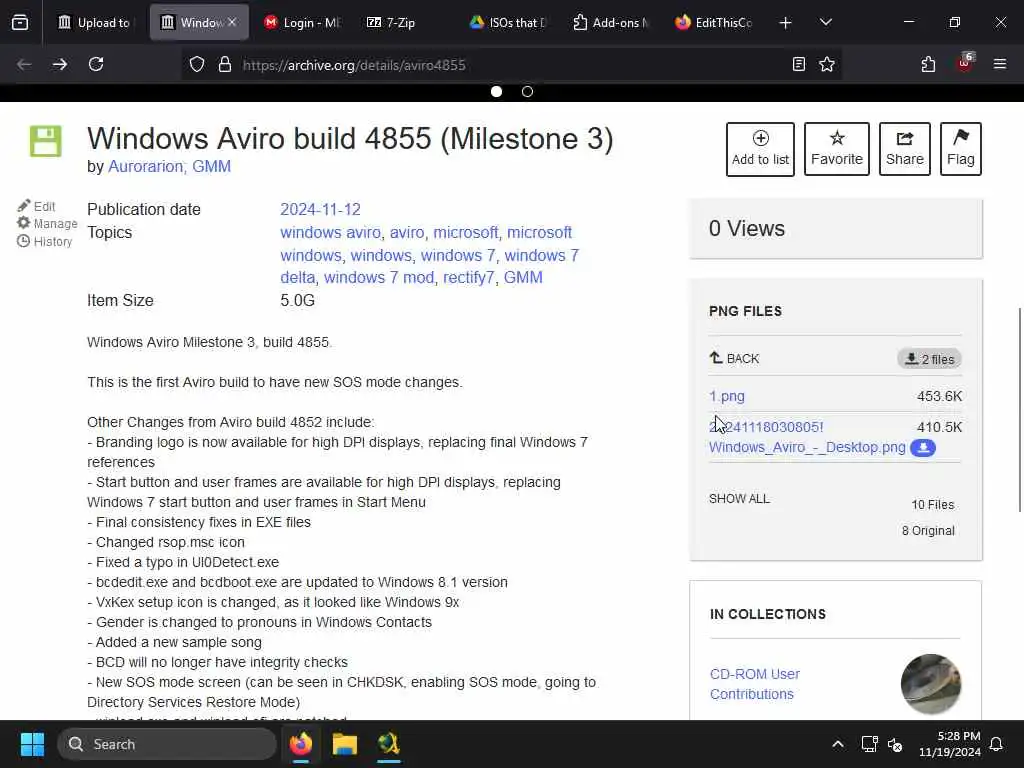Select the second carousel dot
1024x768 pixels.
(528, 91)
